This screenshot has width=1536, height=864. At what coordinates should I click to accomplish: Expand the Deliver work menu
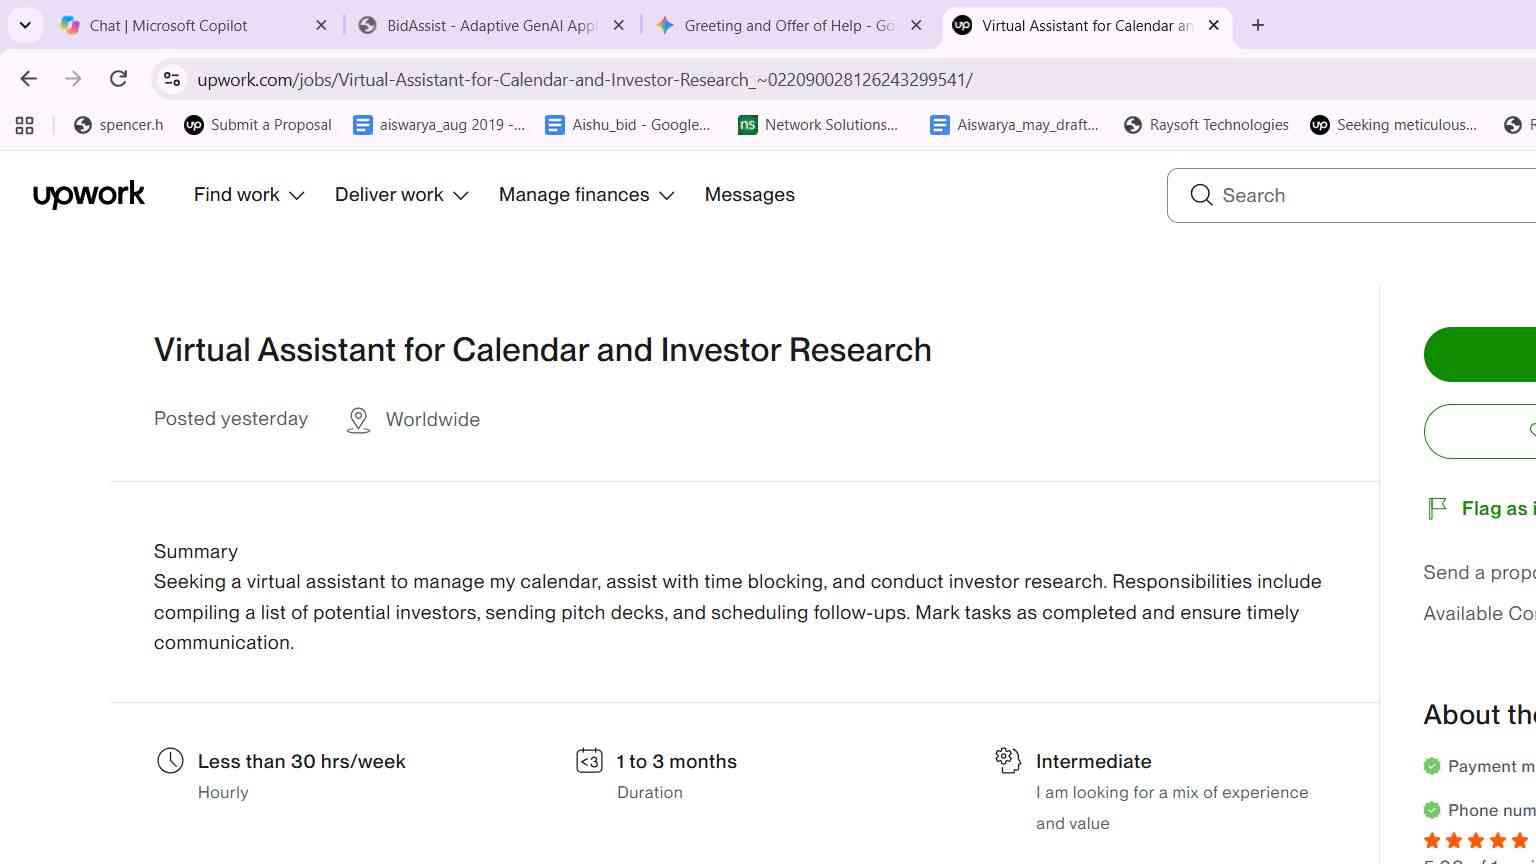(402, 195)
